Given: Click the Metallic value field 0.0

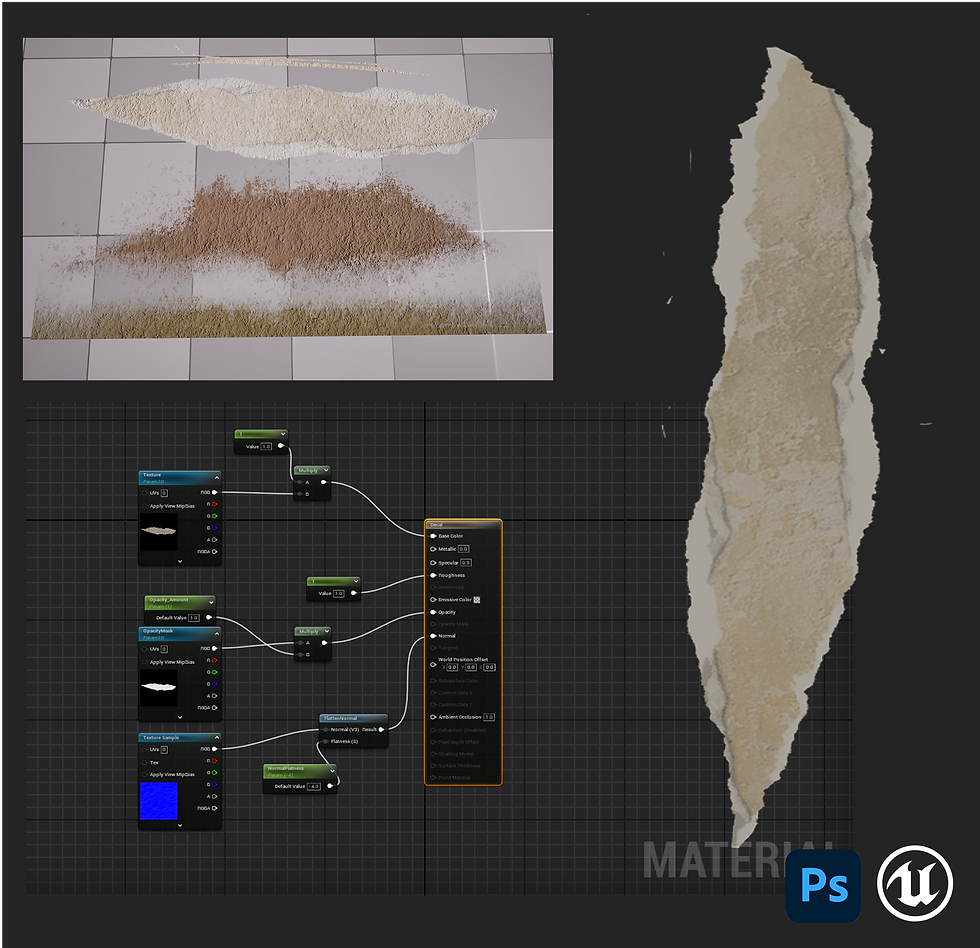Looking at the screenshot, I should click(463, 549).
